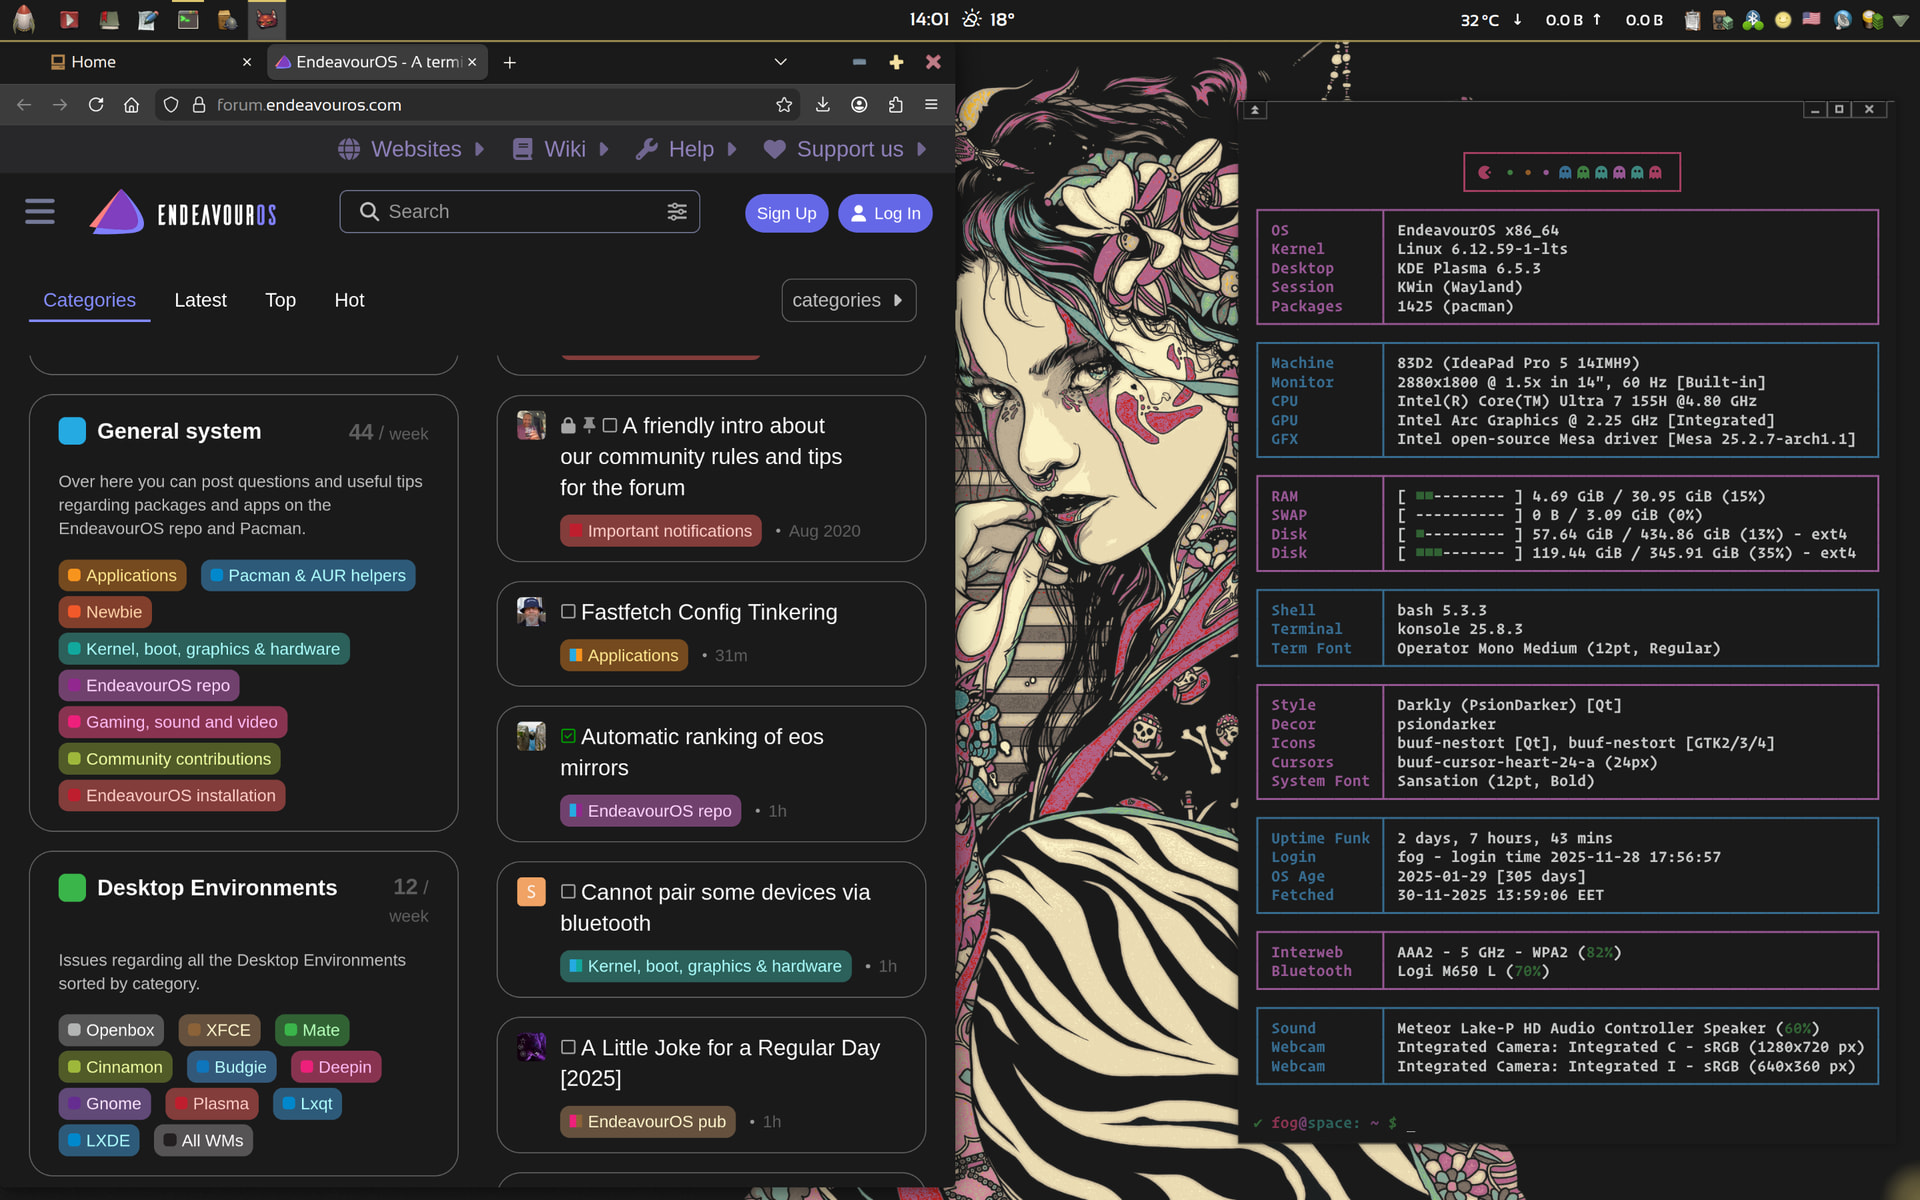1920x1200 pixels.
Task: Click the Firefox home icon
Action: 131,105
